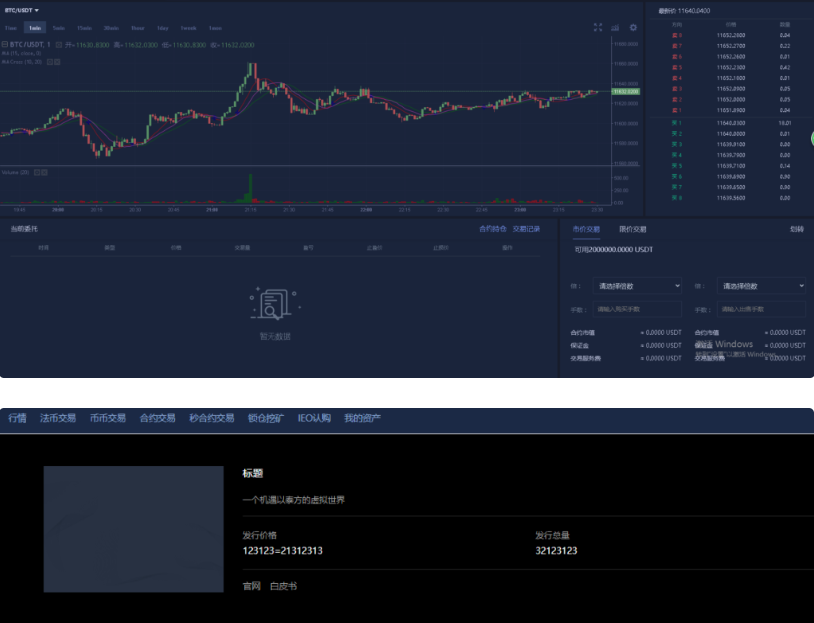Click the current price label on chart axis
Viewport: 814px width, 623px height.
click(626, 92)
